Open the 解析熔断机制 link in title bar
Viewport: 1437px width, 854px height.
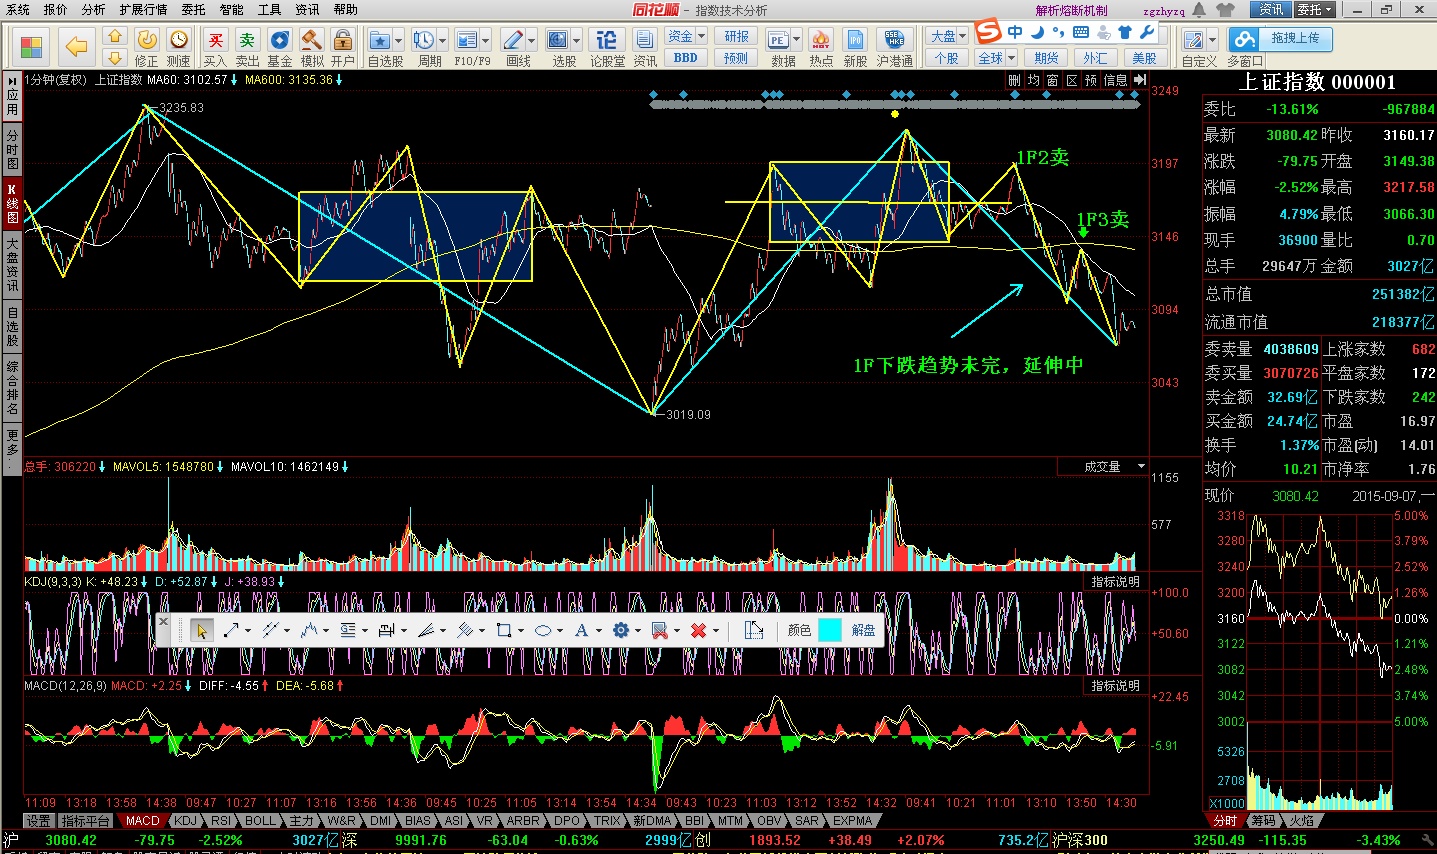(x=1071, y=10)
